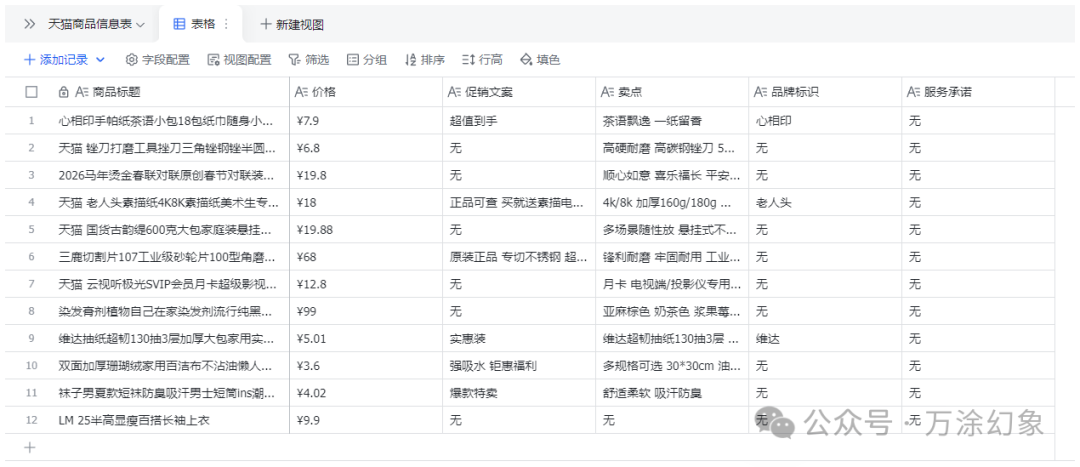Select the cell 爆款特卖
The image size is (1080, 467).
(519, 393)
